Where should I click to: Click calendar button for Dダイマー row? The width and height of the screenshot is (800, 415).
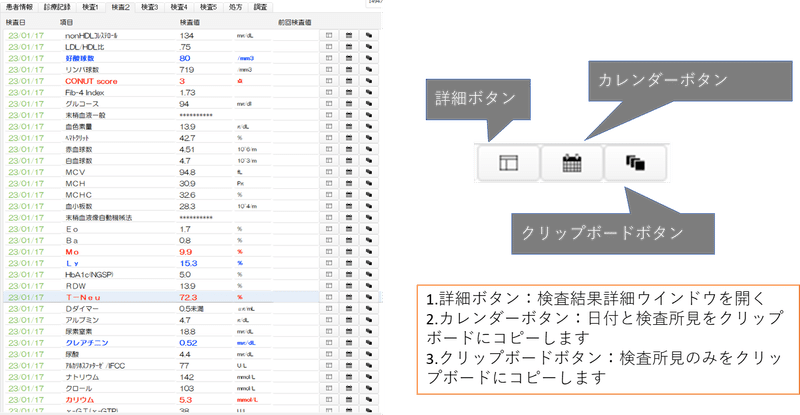[349, 308]
